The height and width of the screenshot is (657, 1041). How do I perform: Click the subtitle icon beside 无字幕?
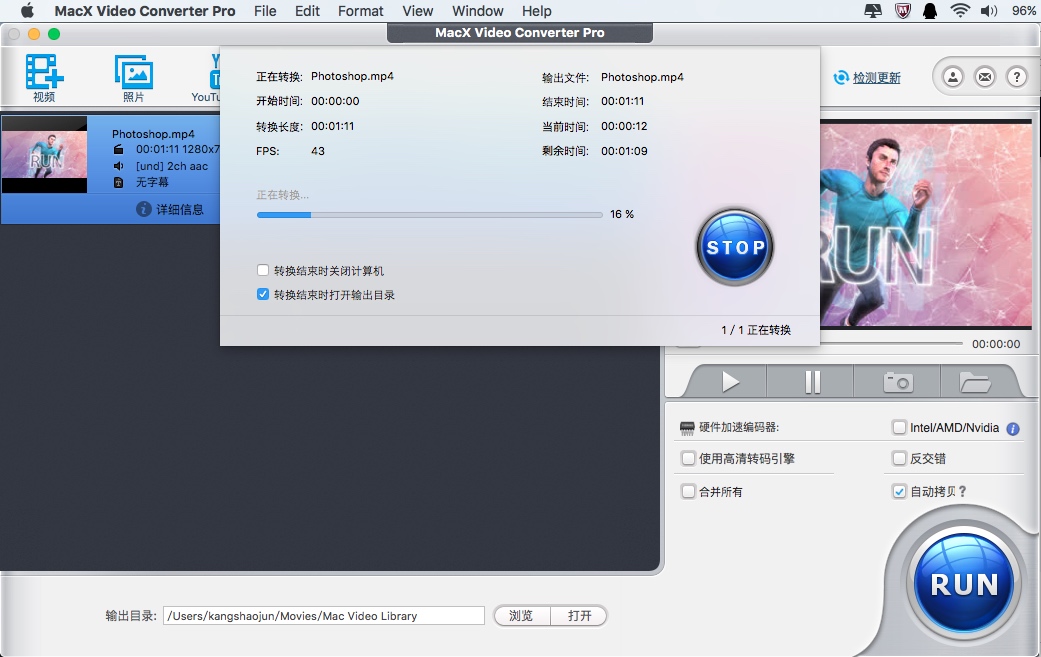click(118, 182)
